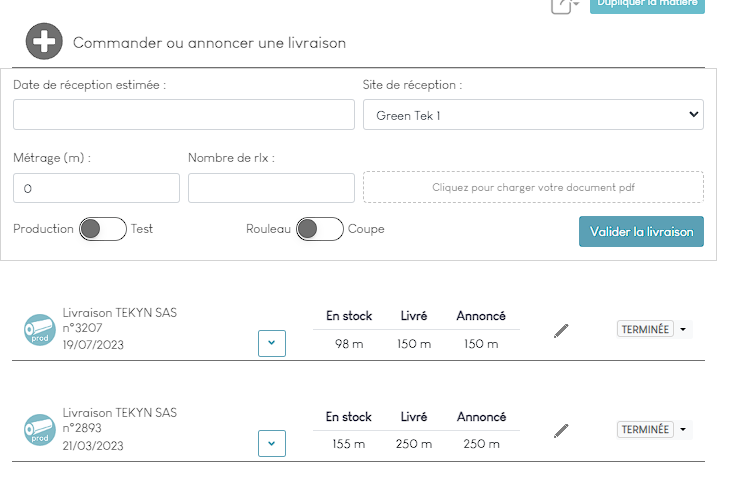Click the document icon beside the duplicate button
This screenshot has height=477, width=738.
point(565,5)
